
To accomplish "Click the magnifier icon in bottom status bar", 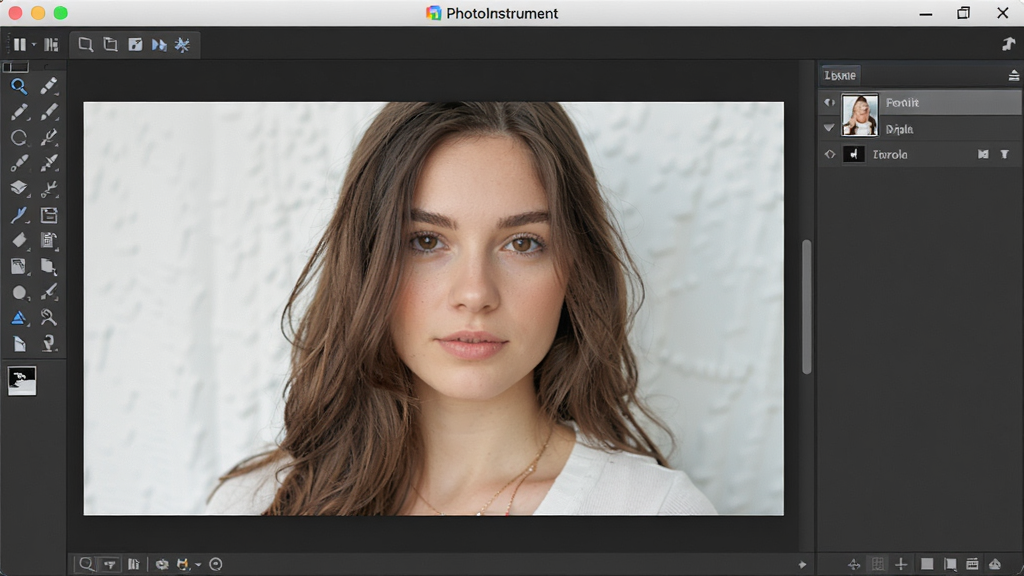I will [x=86, y=564].
